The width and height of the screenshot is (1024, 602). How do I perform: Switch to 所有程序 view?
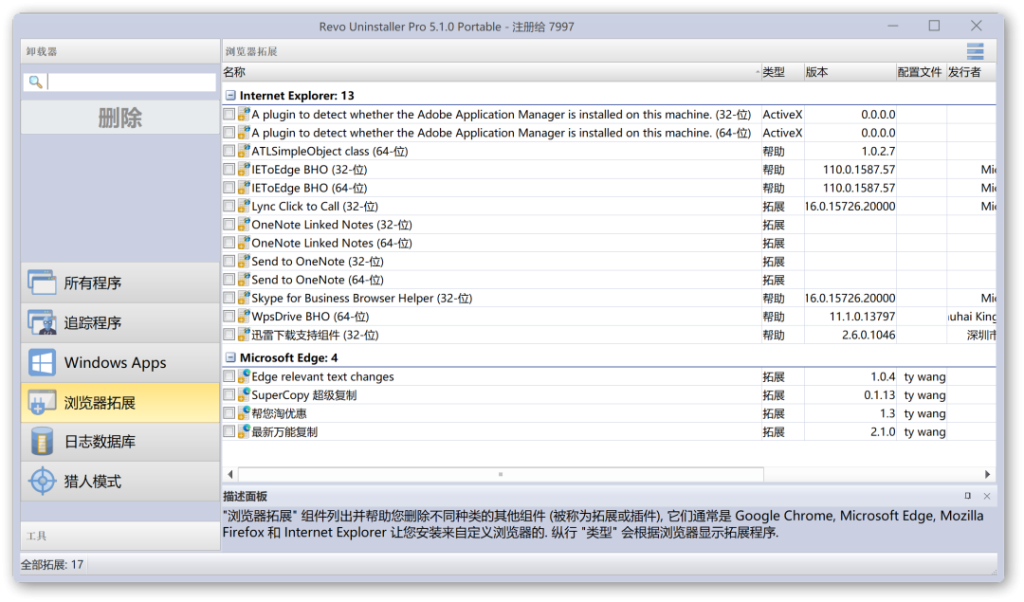tap(120, 283)
